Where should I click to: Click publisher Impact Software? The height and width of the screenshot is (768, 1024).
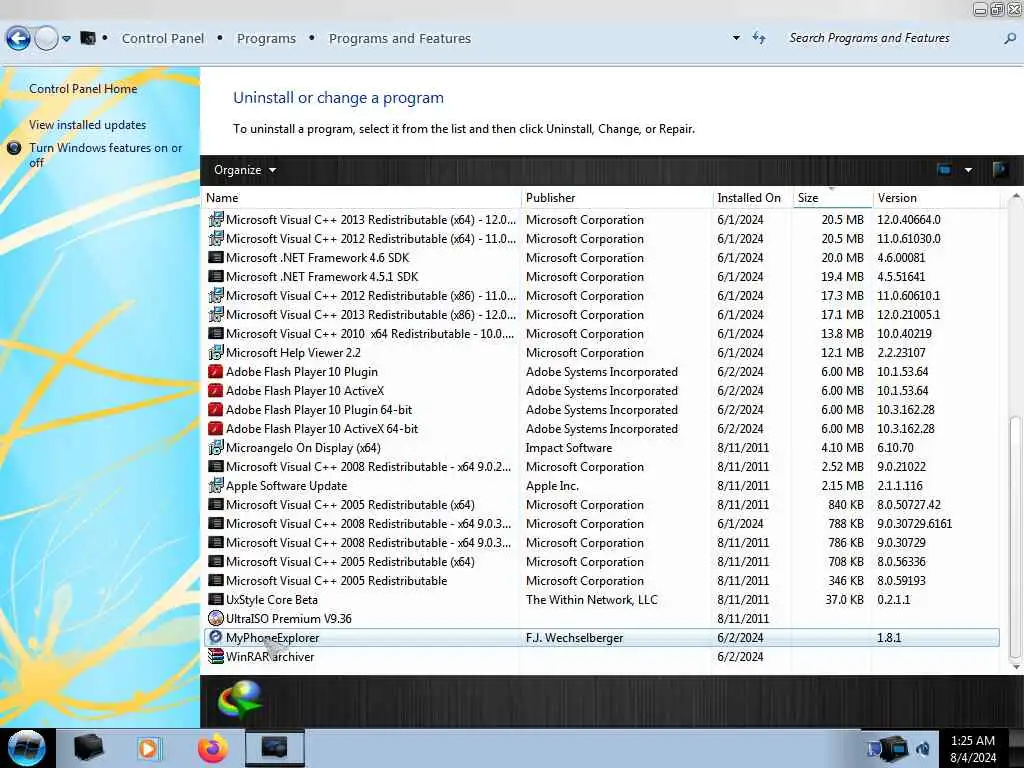click(569, 447)
